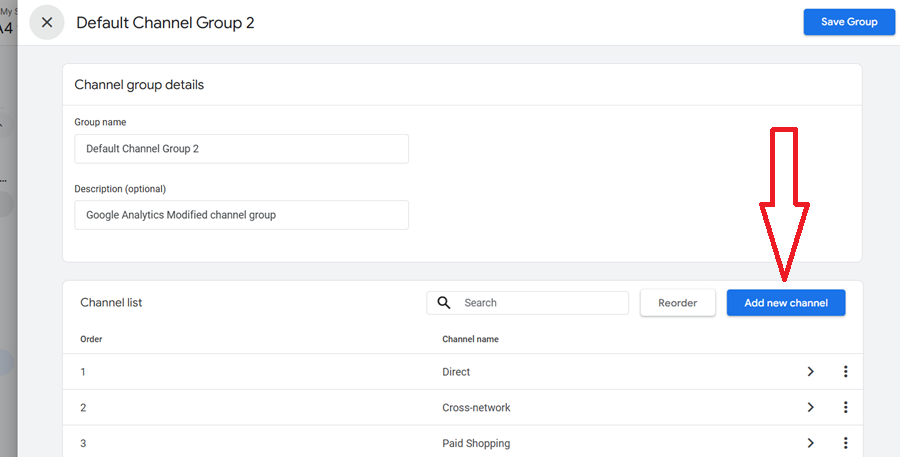900x457 pixels.
Task: Click Add new channel button
Action: tap(785, 303)
